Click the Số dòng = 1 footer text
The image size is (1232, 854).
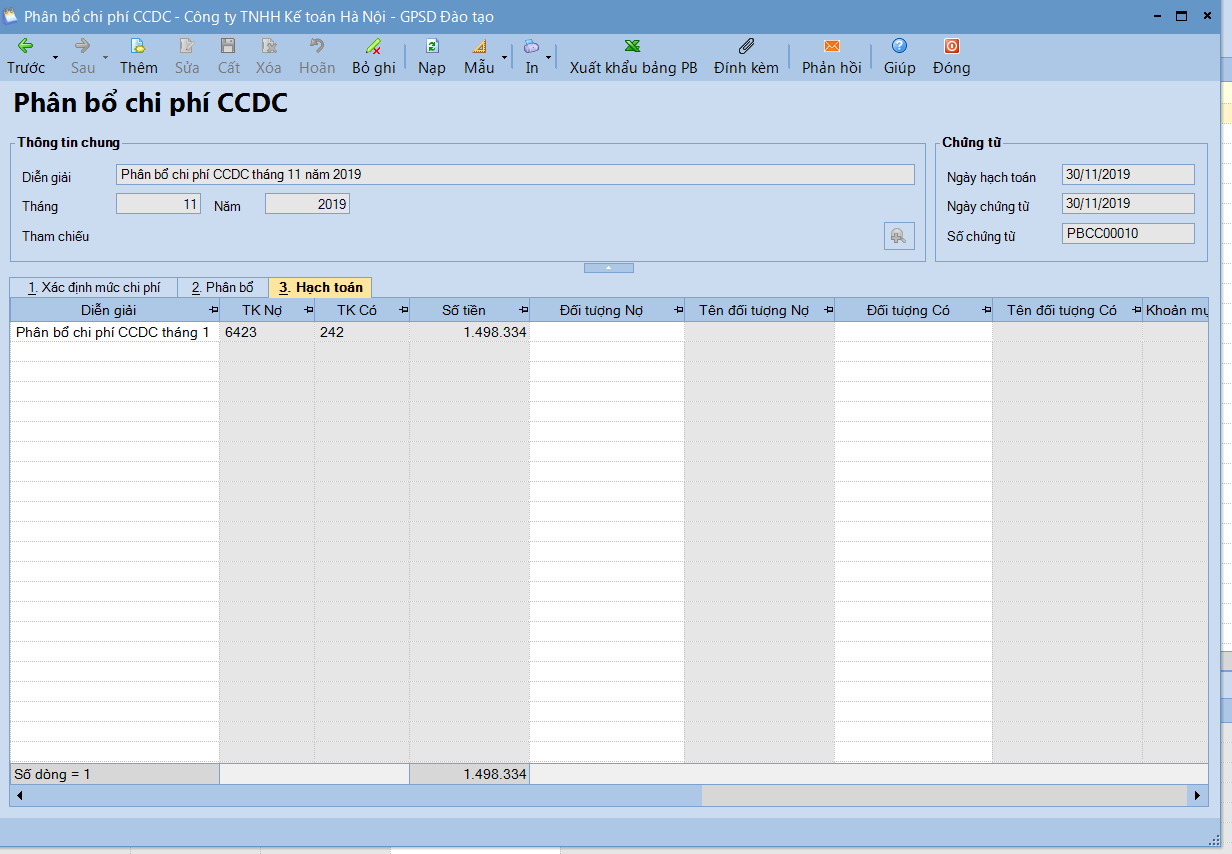click(53, 774)
